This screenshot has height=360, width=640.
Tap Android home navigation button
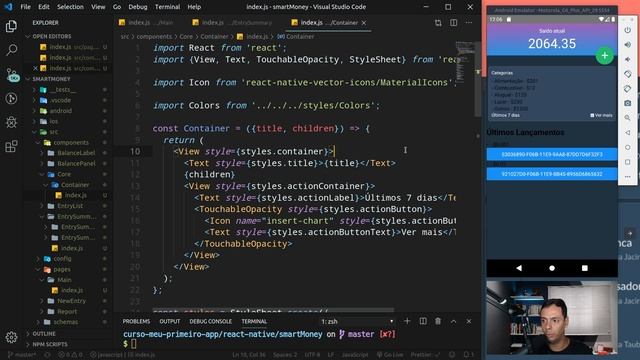552,268
